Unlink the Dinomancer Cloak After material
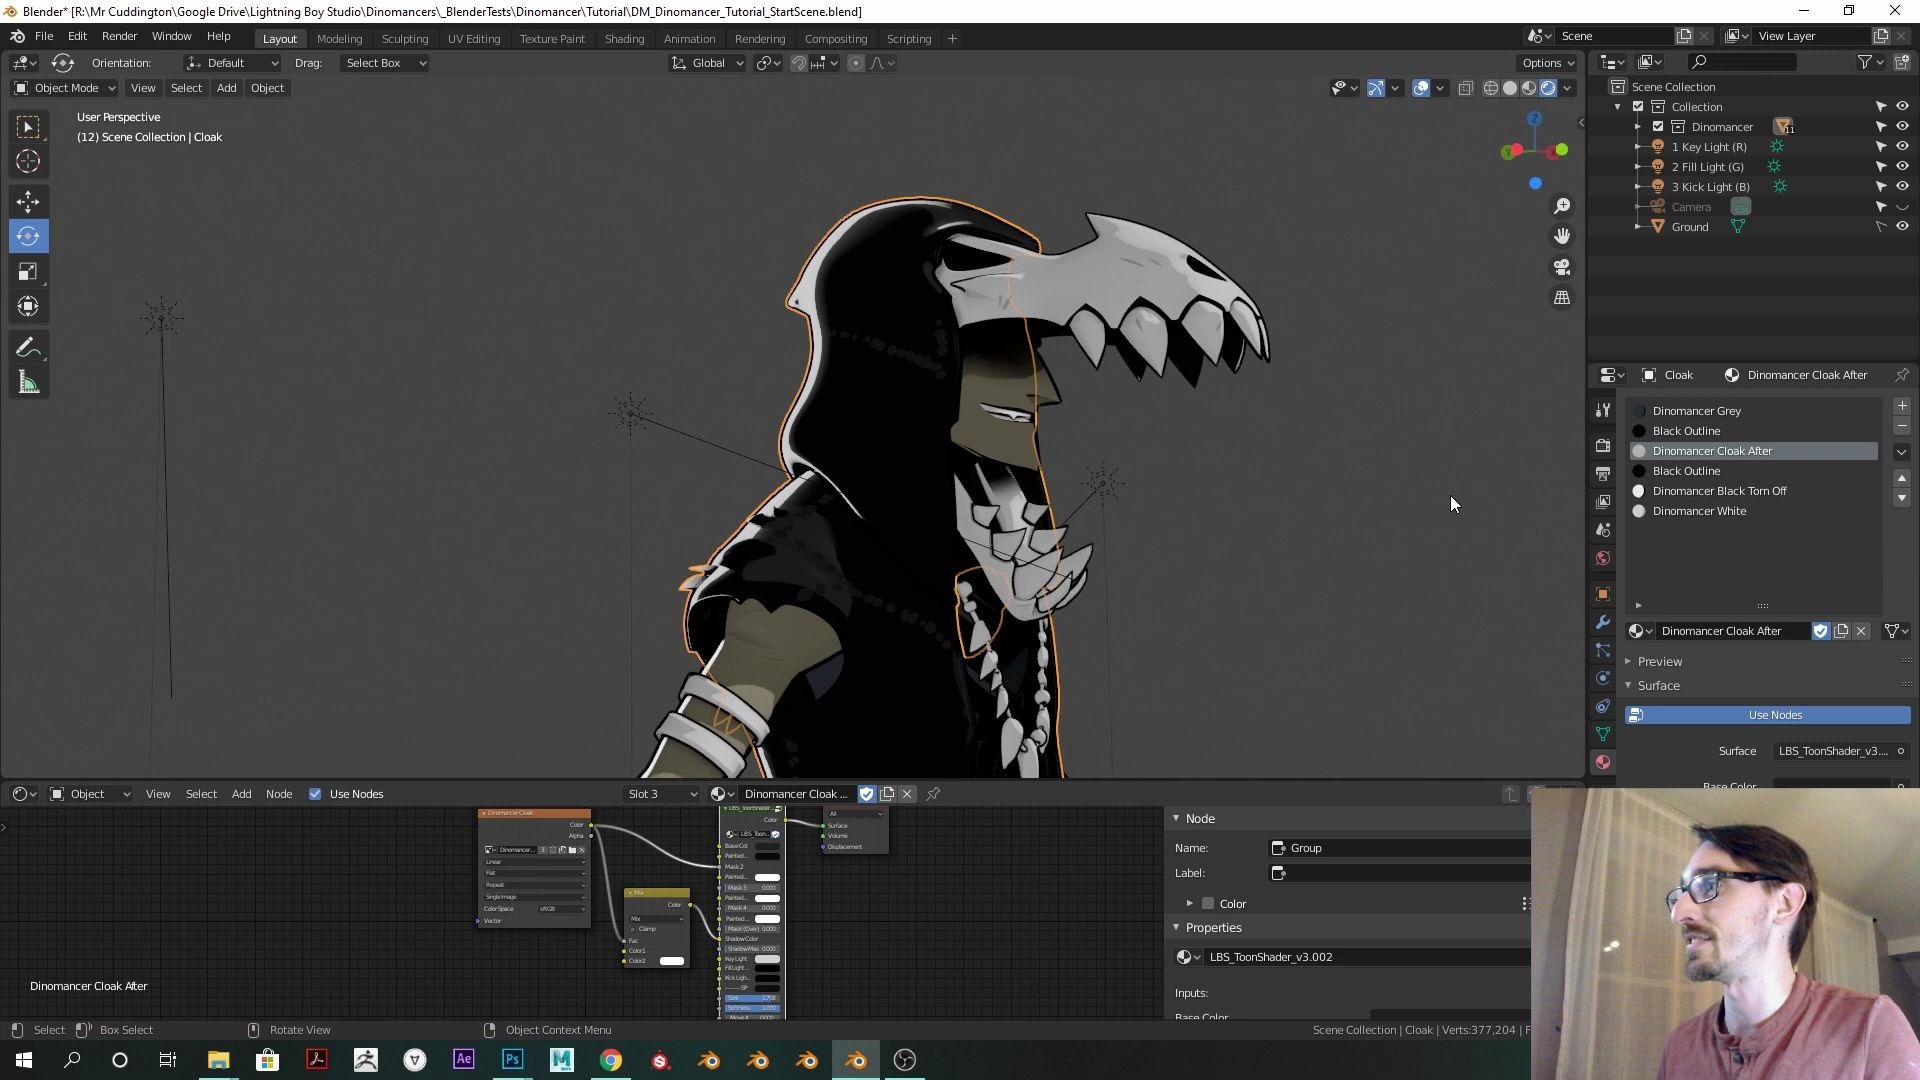The width and height of the screenshot is (1920, 1080). [1861, 631]
